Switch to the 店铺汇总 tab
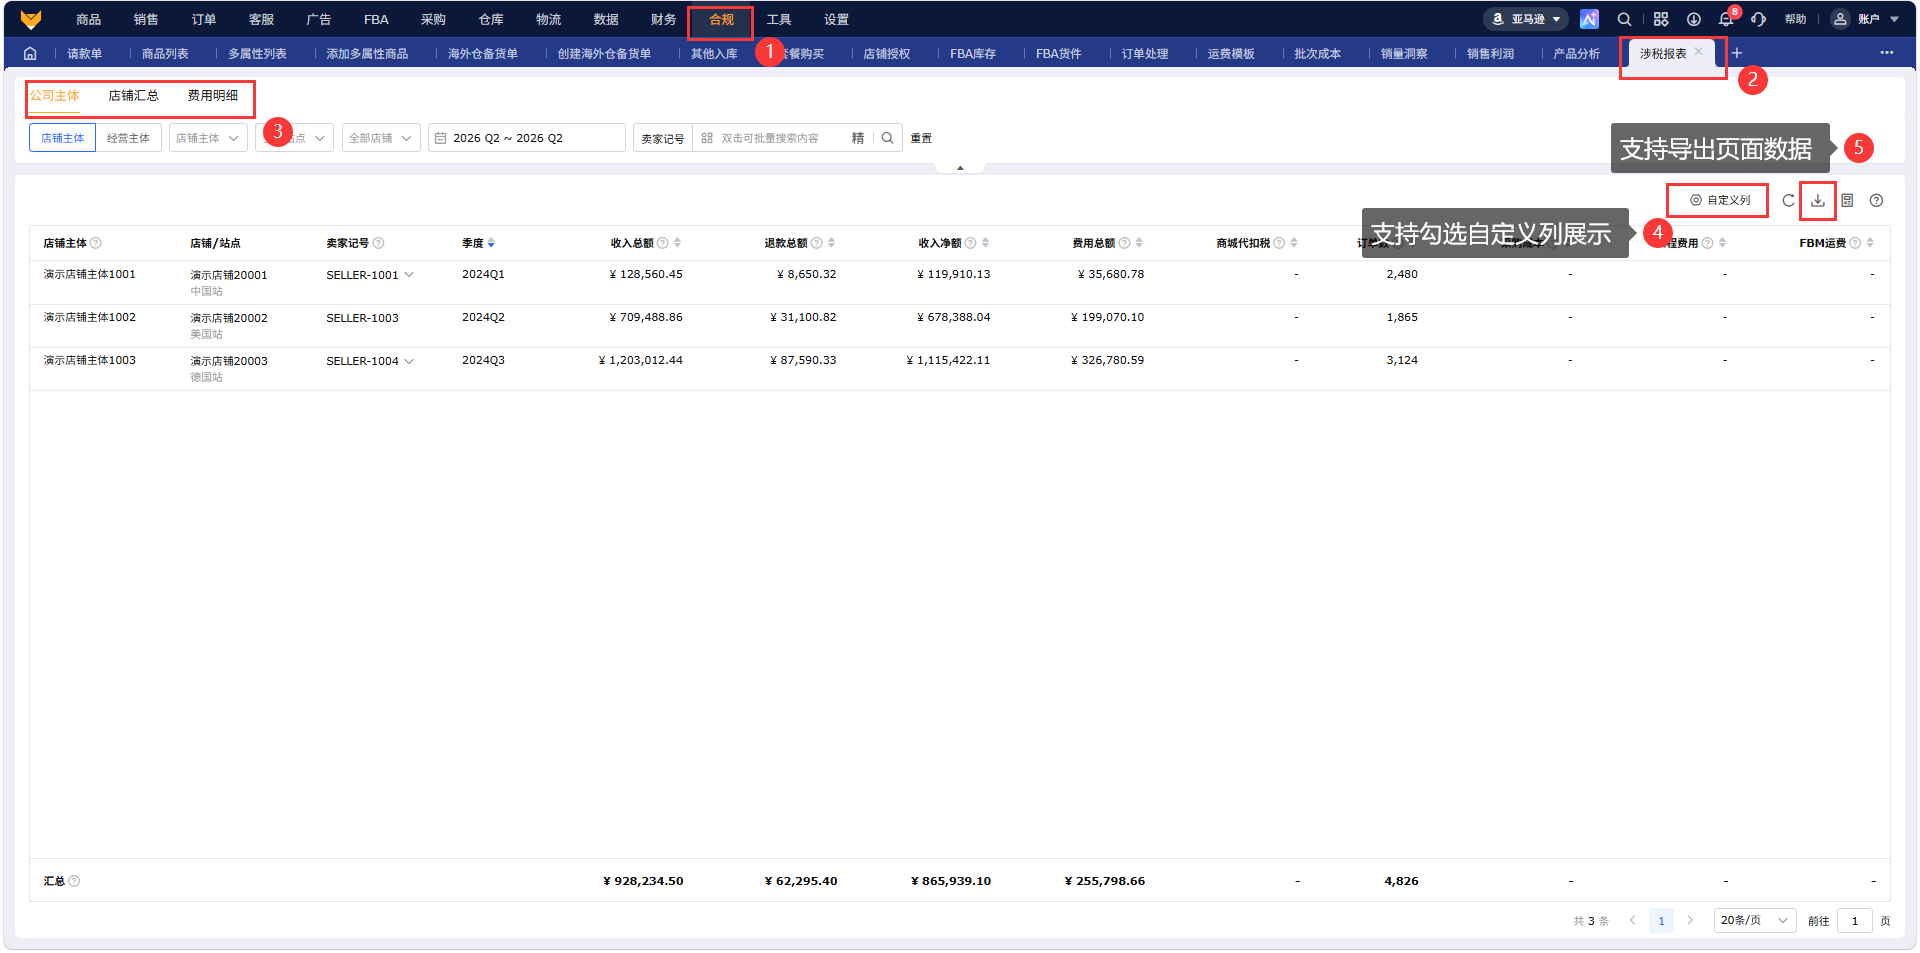The image size is (1920, 953). tap(133, 96)
